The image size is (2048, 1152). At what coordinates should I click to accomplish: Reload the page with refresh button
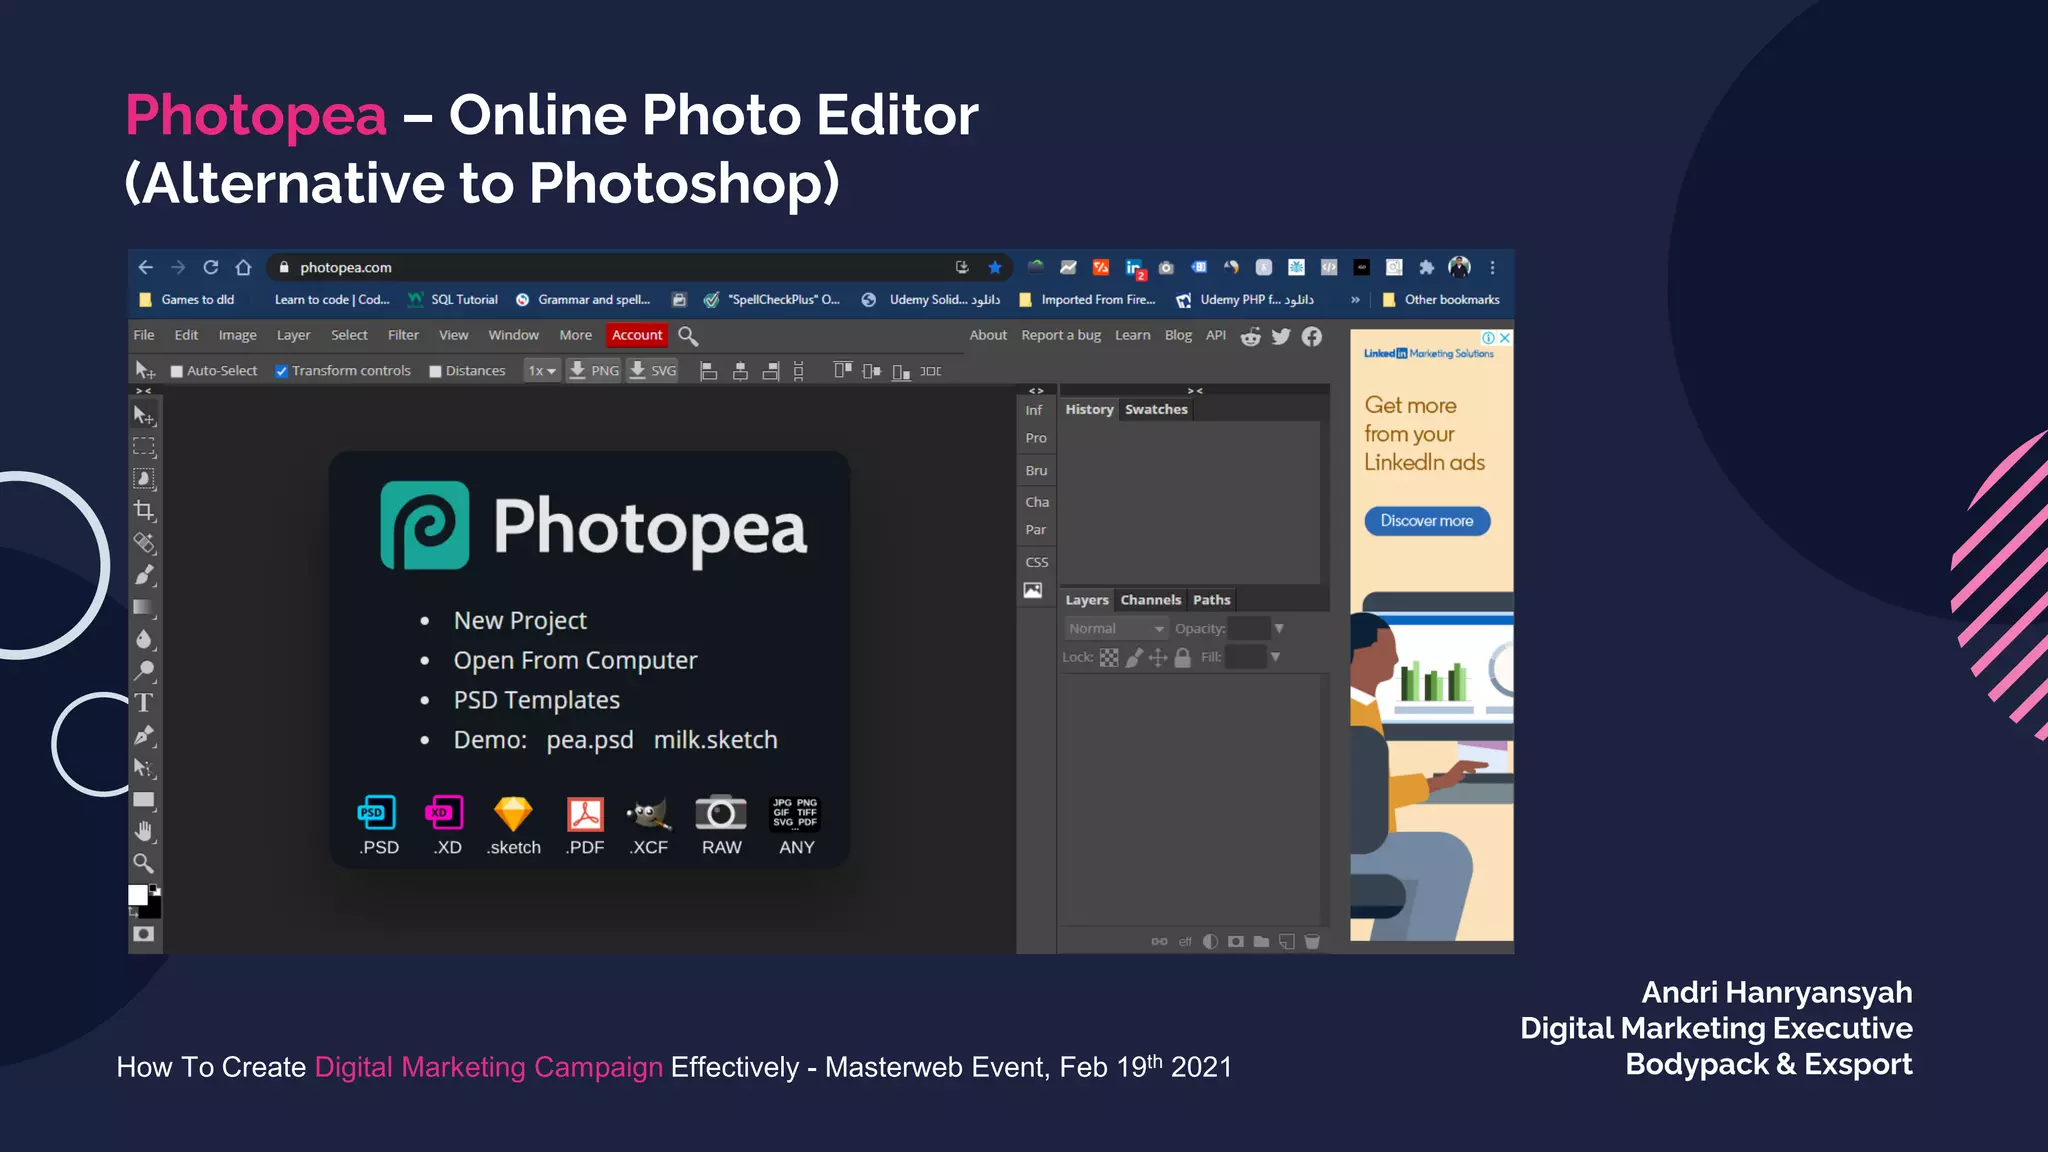coord(211,267)
